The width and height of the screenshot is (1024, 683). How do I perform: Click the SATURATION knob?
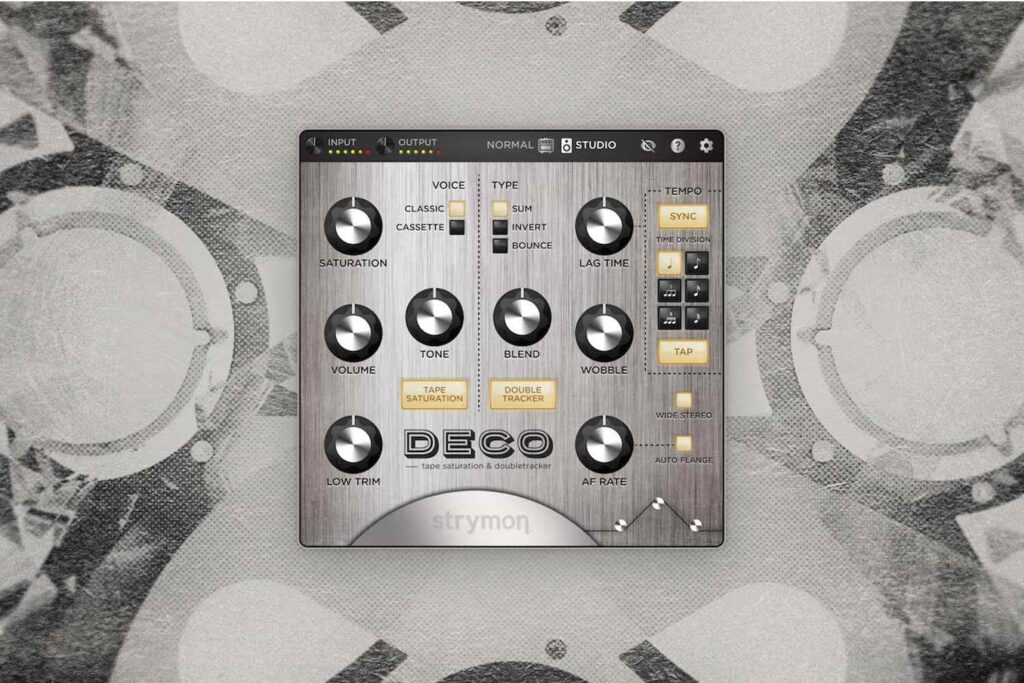(x=353, y=226)
